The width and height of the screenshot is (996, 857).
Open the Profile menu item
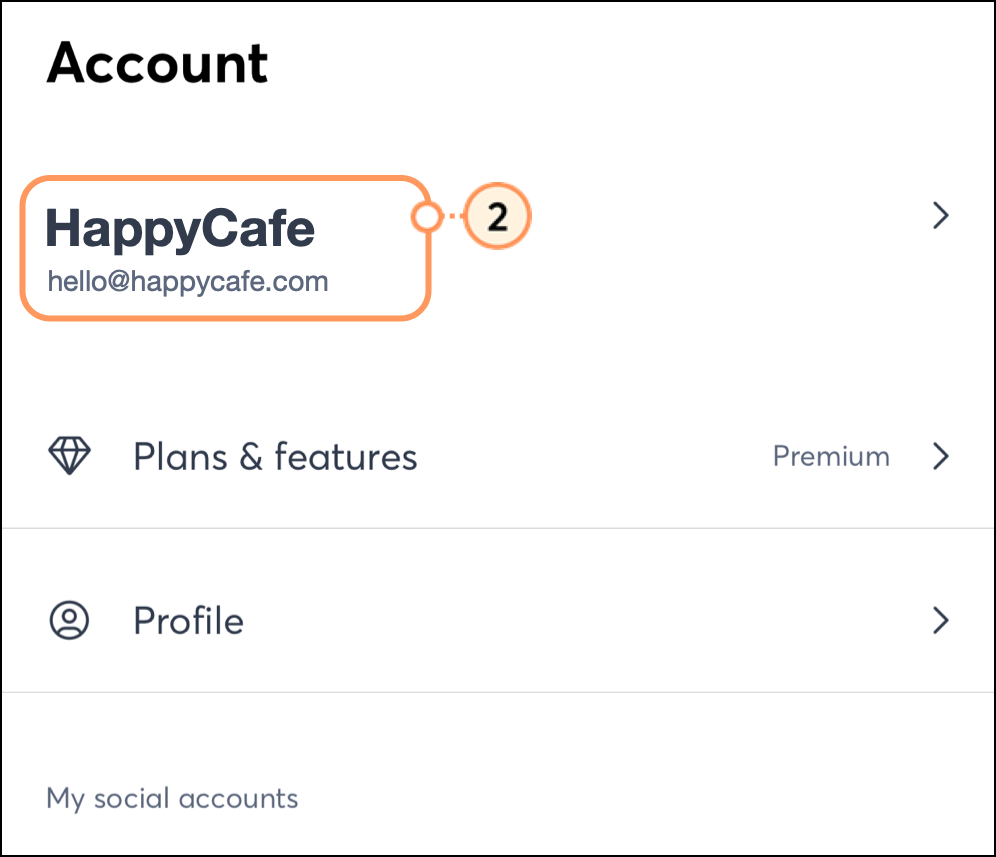[x=188, y=621]
